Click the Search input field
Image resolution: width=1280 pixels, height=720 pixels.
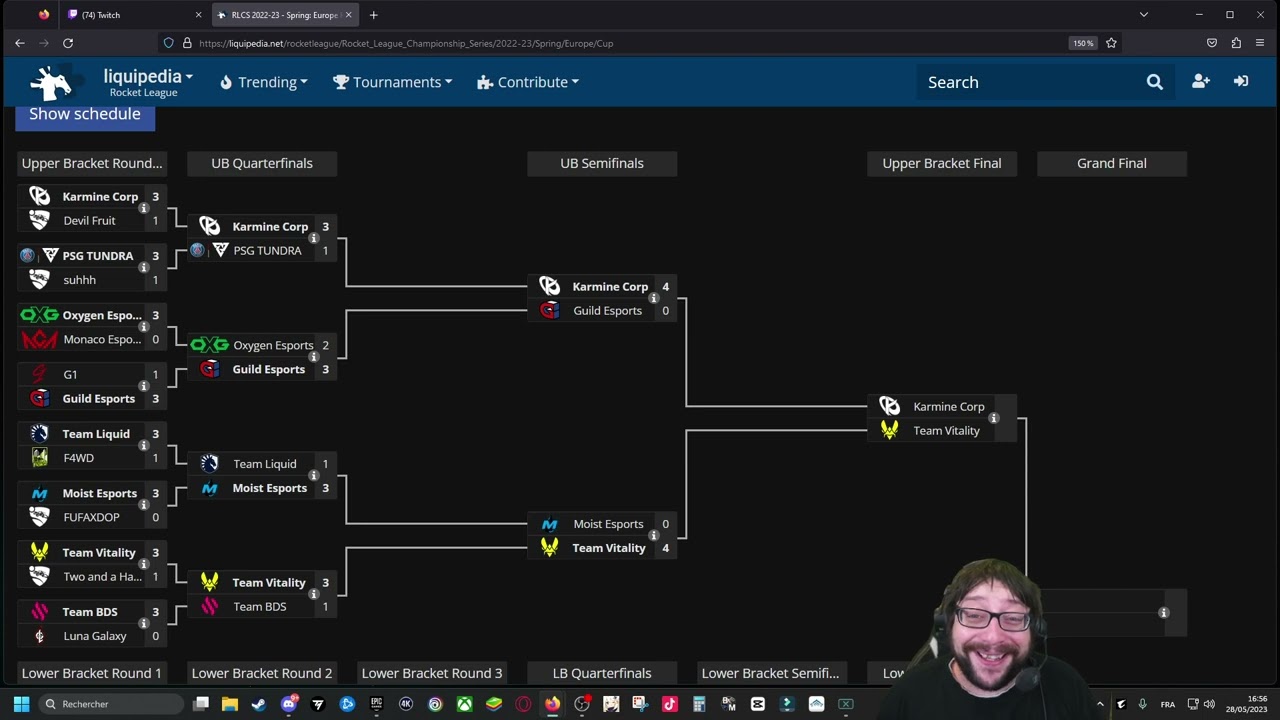1030,82
